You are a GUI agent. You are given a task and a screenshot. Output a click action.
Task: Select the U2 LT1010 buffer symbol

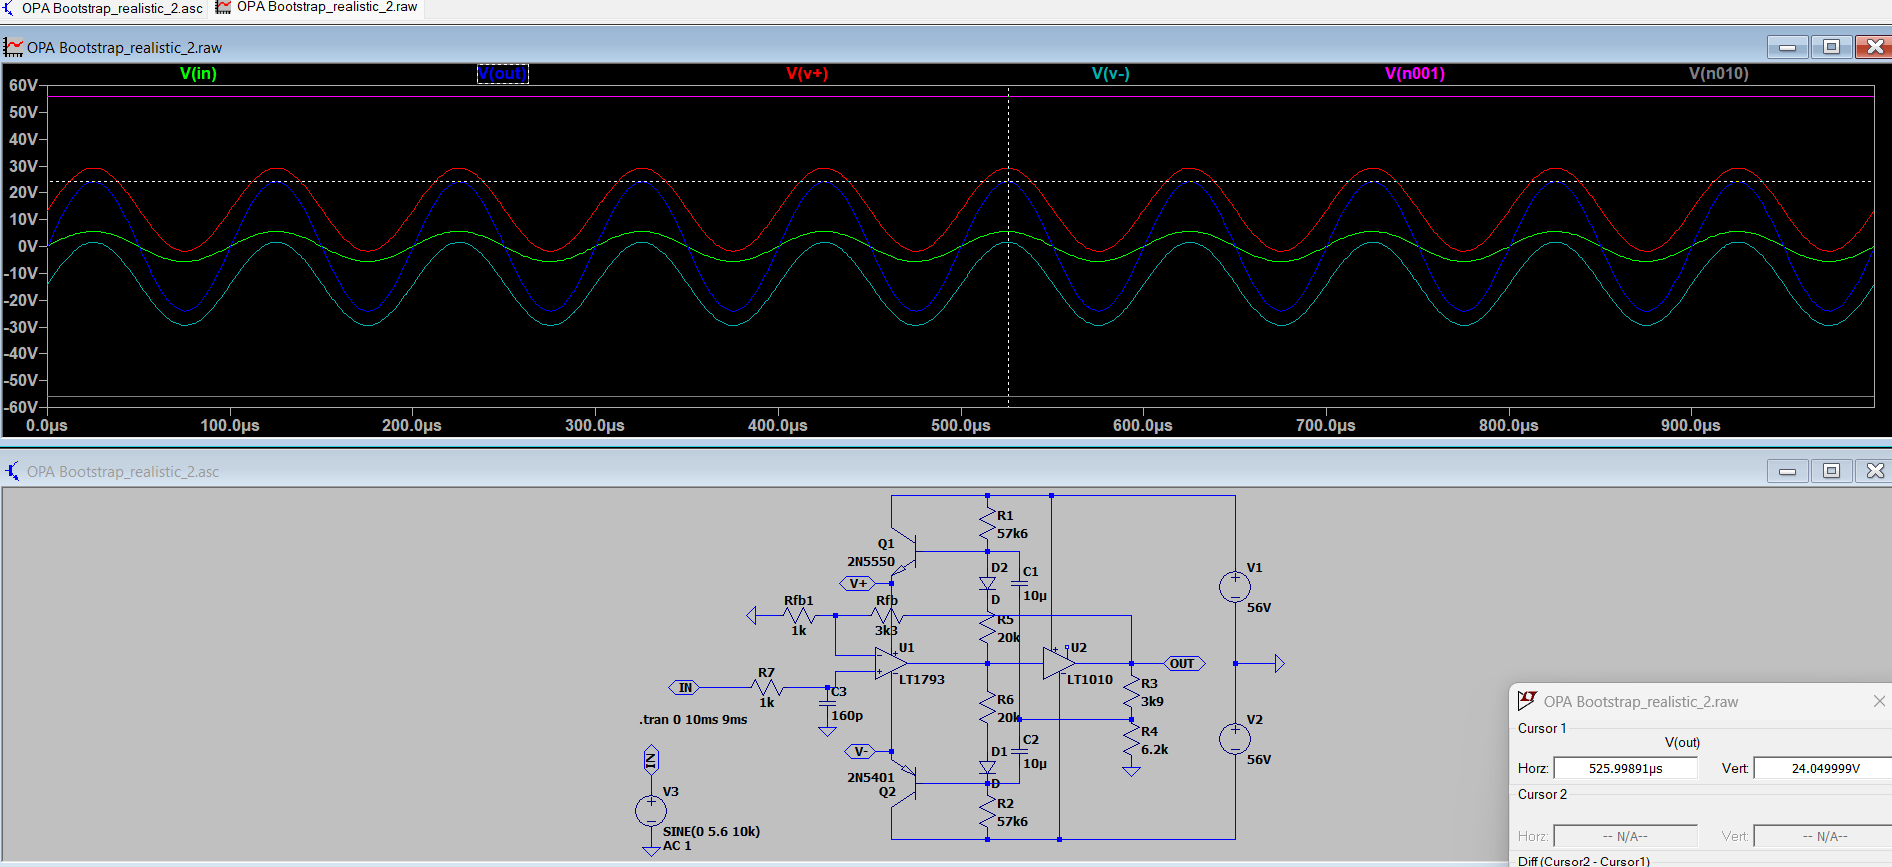click(1060, 663)
